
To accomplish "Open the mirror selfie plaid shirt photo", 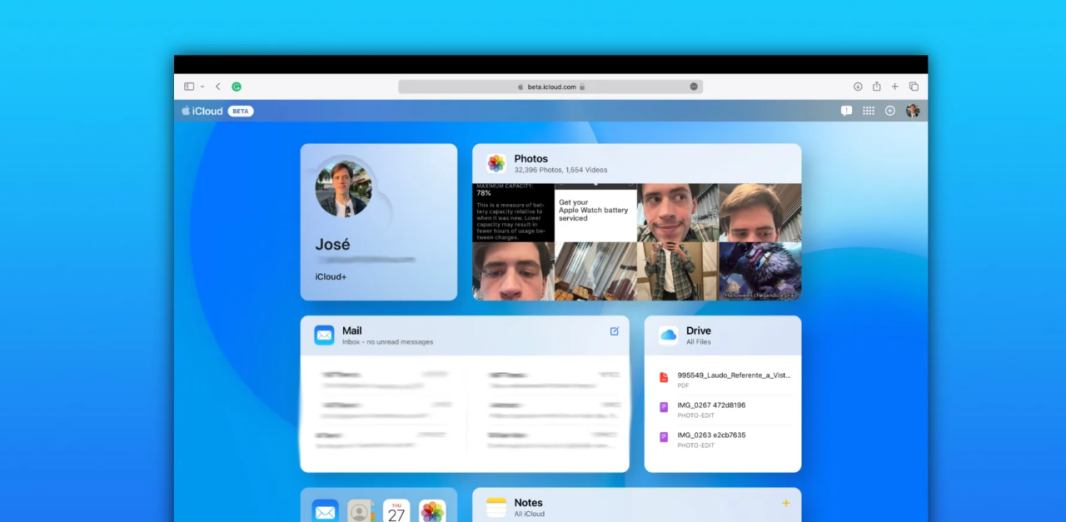I will 678,271.
